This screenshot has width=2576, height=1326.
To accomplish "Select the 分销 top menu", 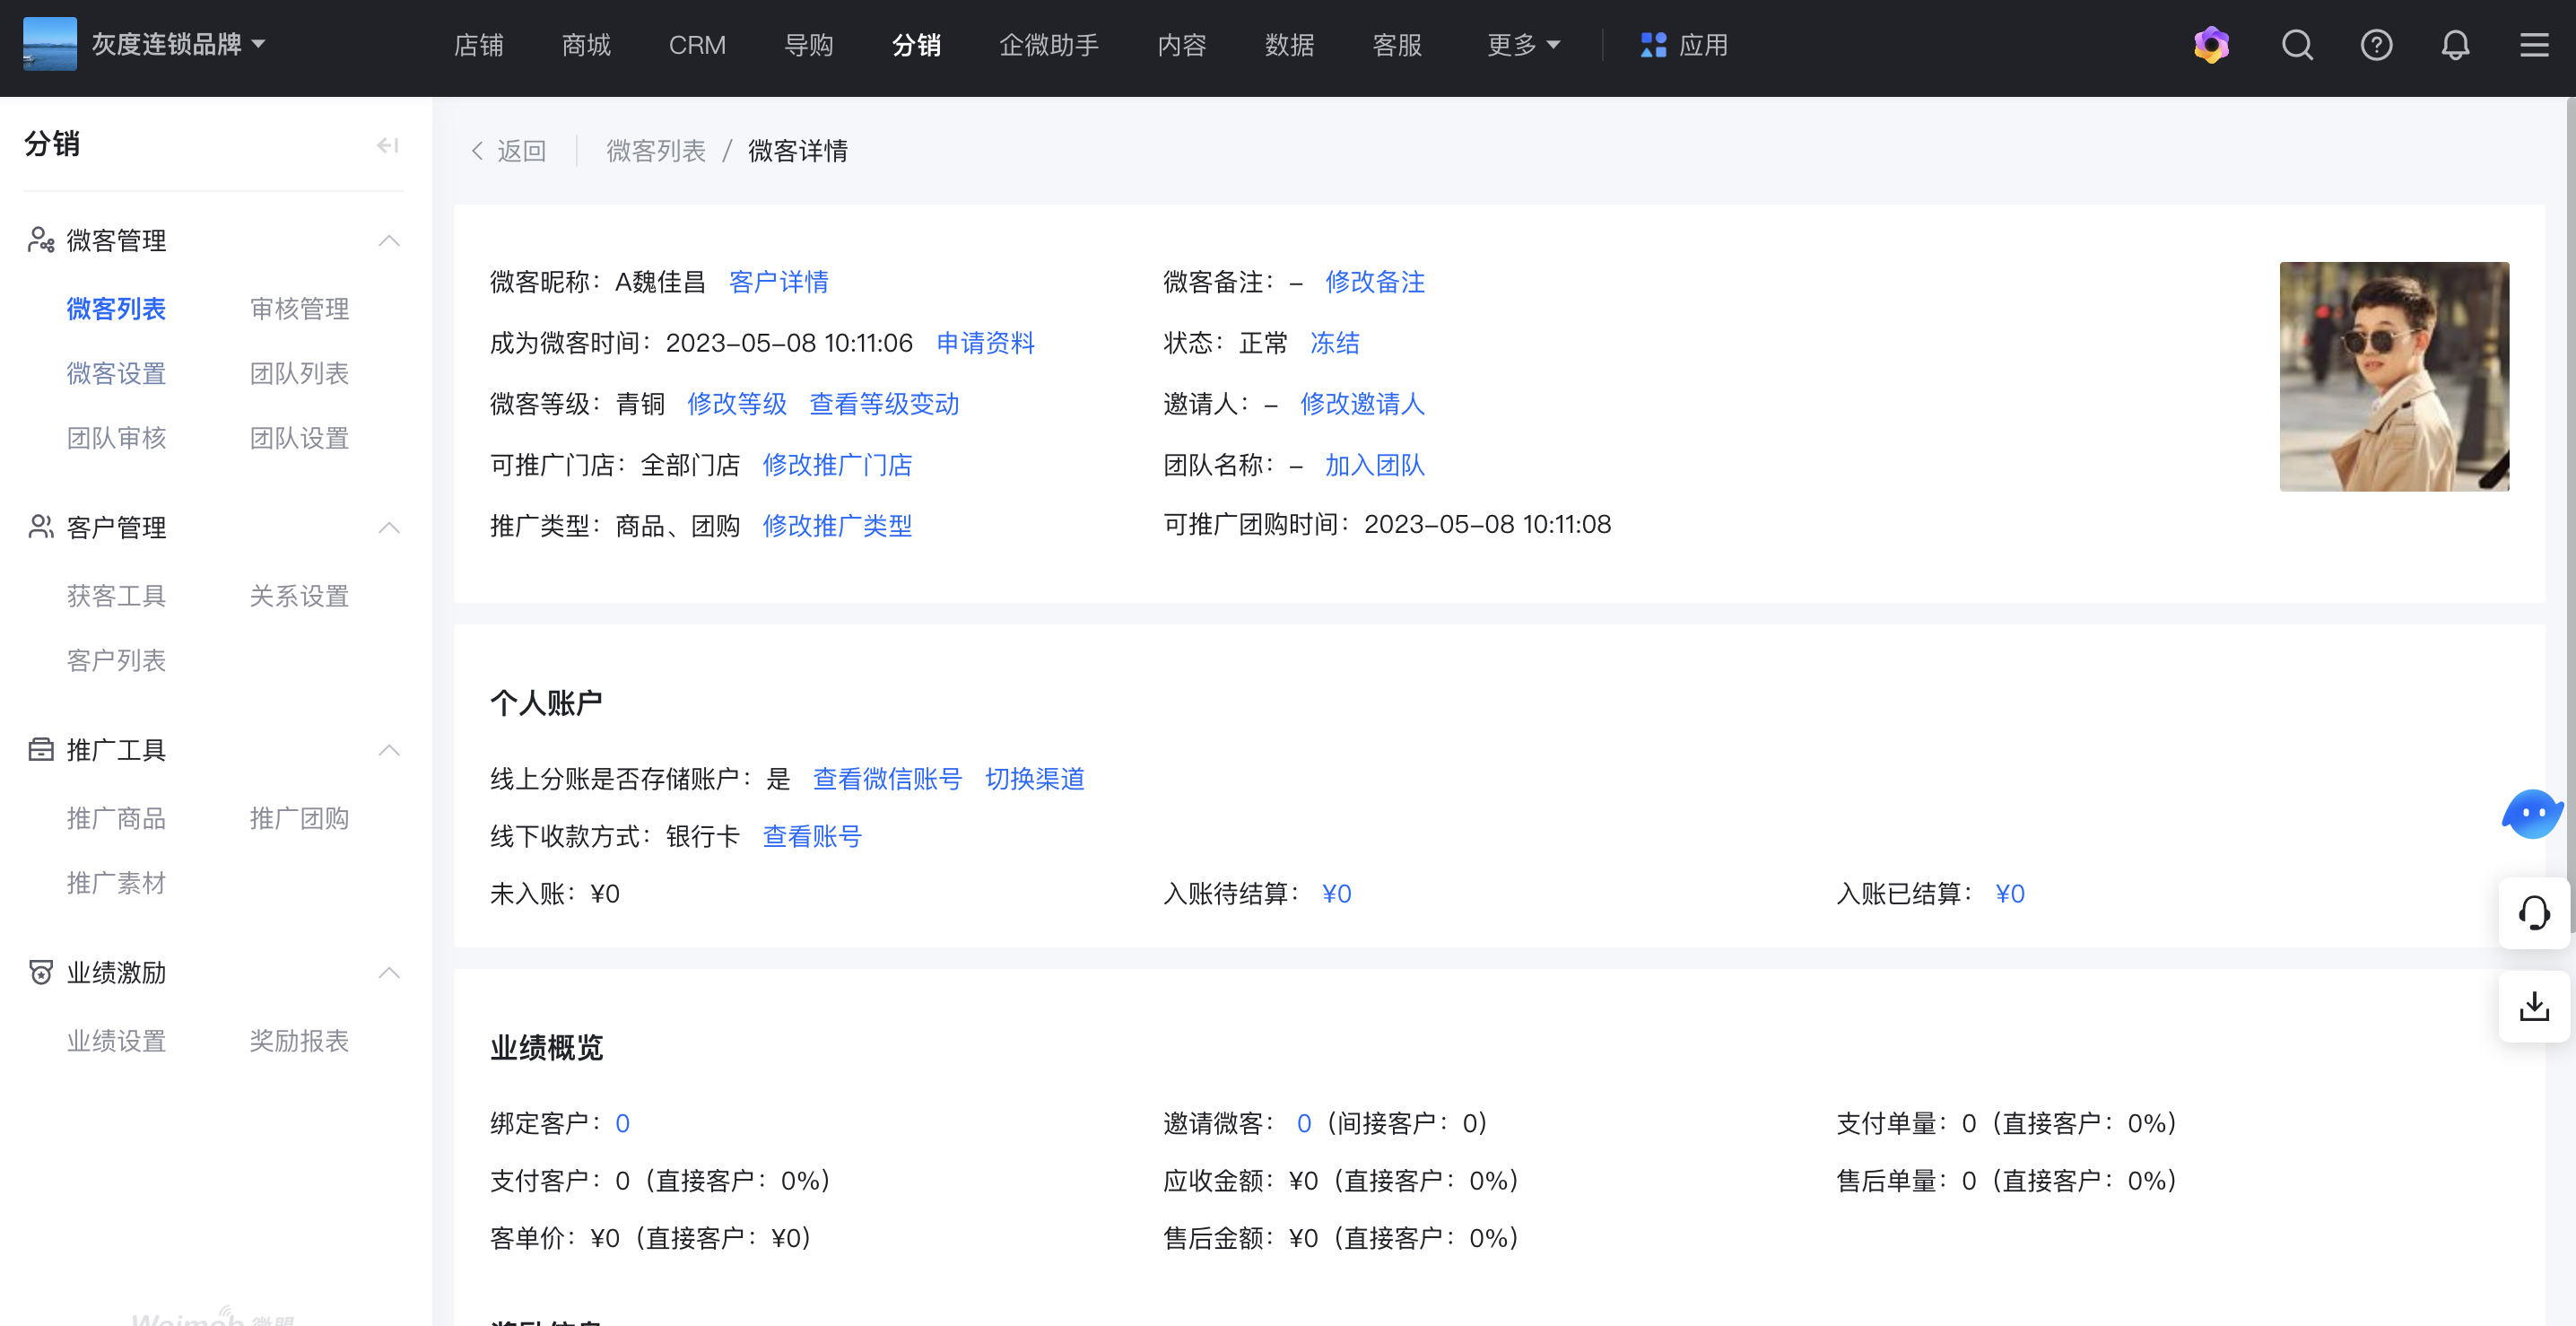I will tap(916, 45).
